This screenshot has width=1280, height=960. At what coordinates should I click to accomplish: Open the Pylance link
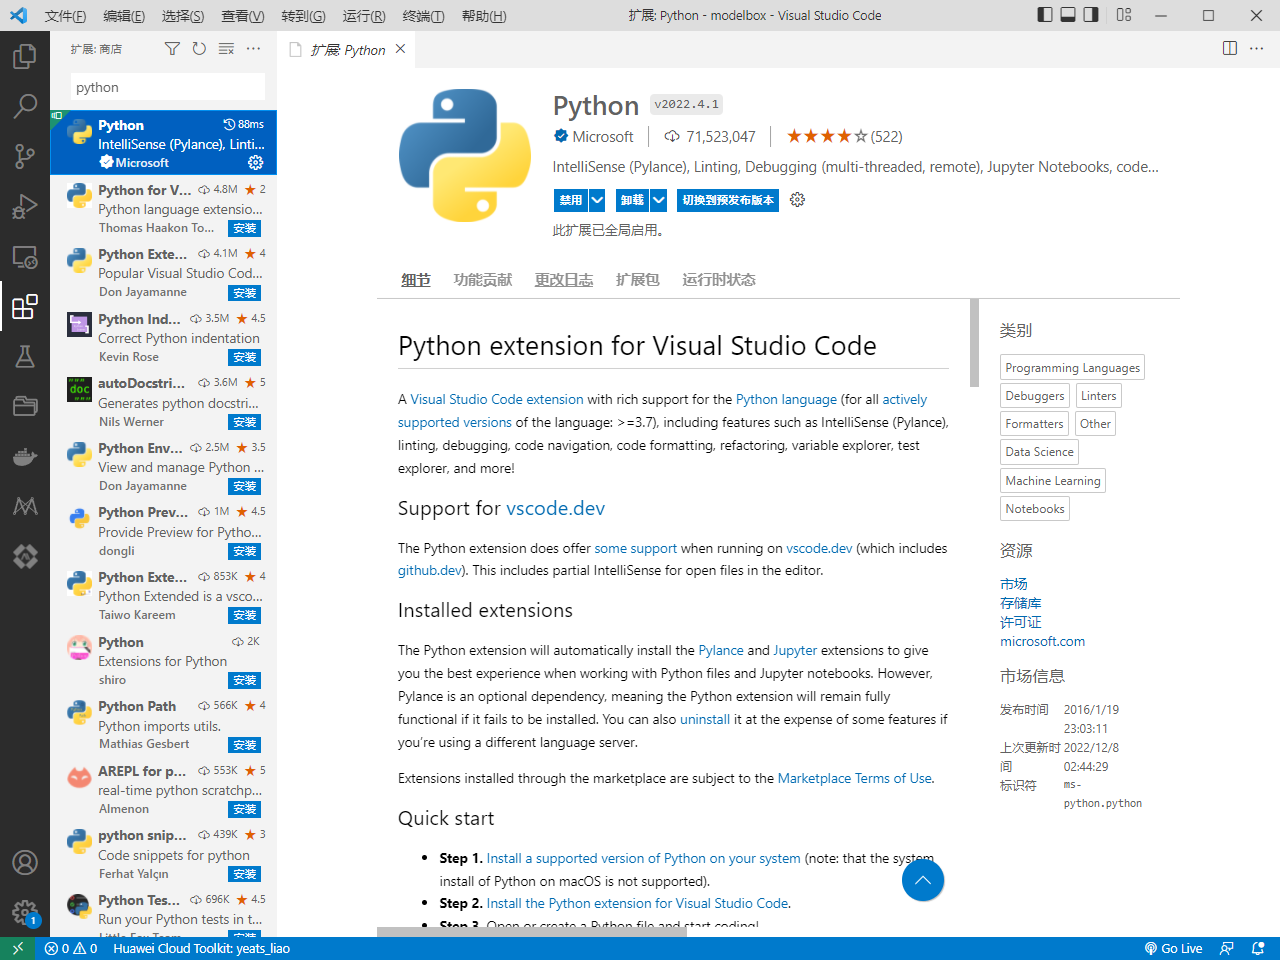tap(721, 650)
